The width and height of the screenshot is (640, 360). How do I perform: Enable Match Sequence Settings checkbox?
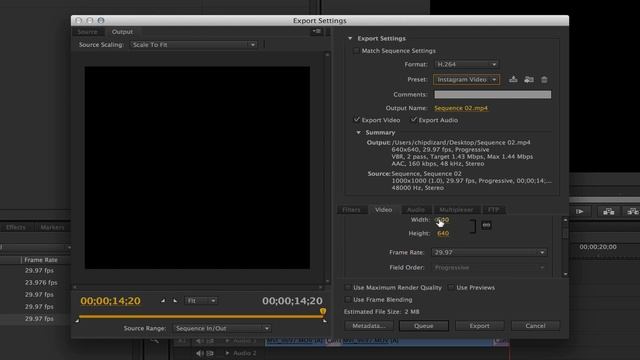(x=356, y=51)
